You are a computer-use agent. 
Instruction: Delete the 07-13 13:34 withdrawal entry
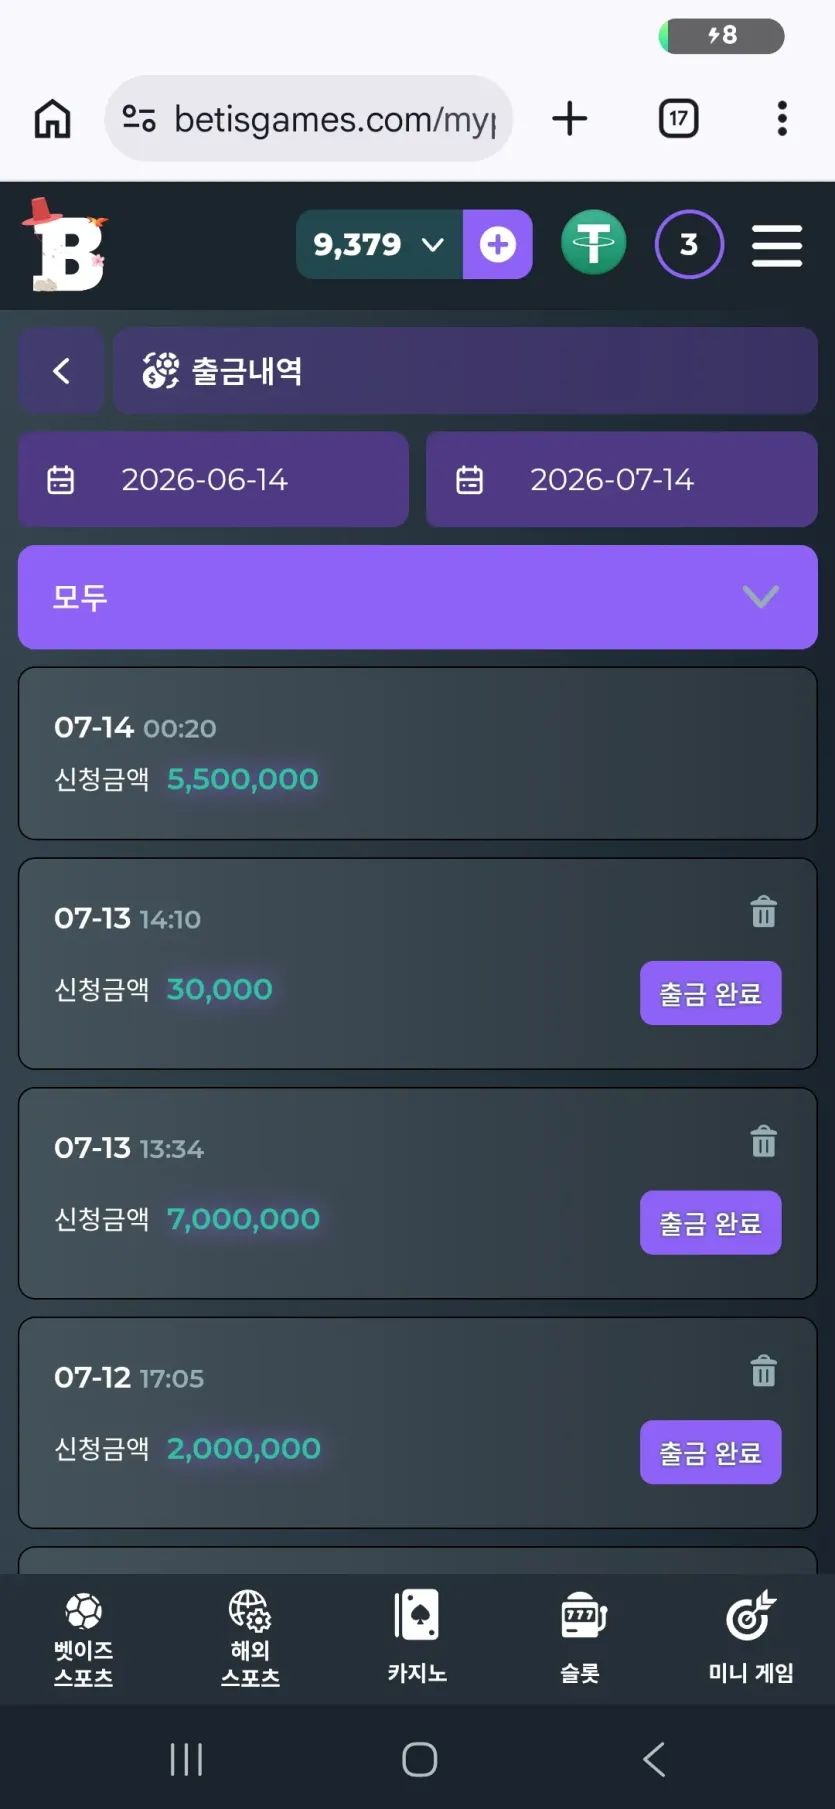(763, 1141)
